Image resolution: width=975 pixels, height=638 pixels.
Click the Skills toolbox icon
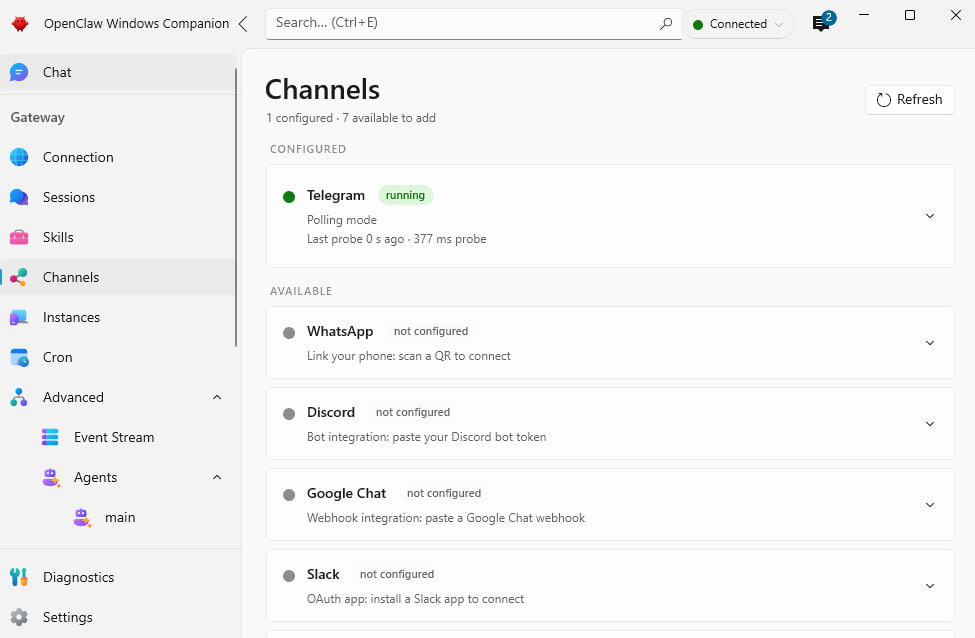tap(19, 238)
